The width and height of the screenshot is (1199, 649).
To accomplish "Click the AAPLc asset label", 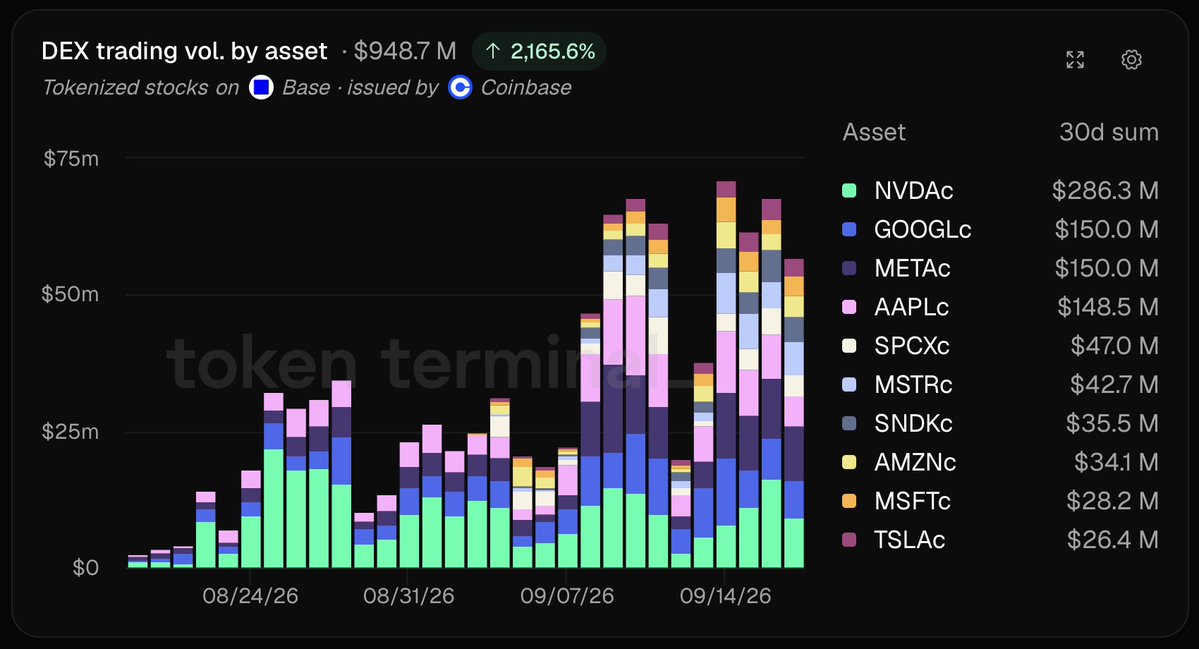I will pos(911,307).
